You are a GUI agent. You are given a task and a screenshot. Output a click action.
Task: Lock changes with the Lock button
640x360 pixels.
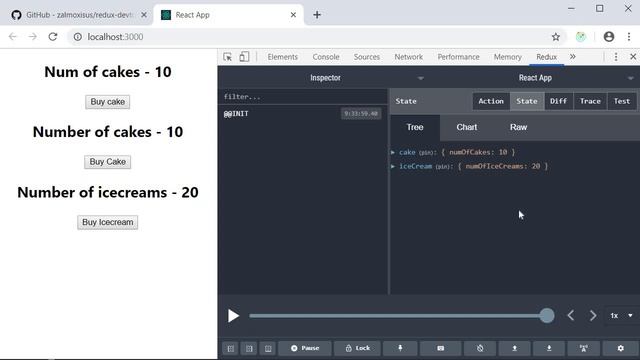358,348
